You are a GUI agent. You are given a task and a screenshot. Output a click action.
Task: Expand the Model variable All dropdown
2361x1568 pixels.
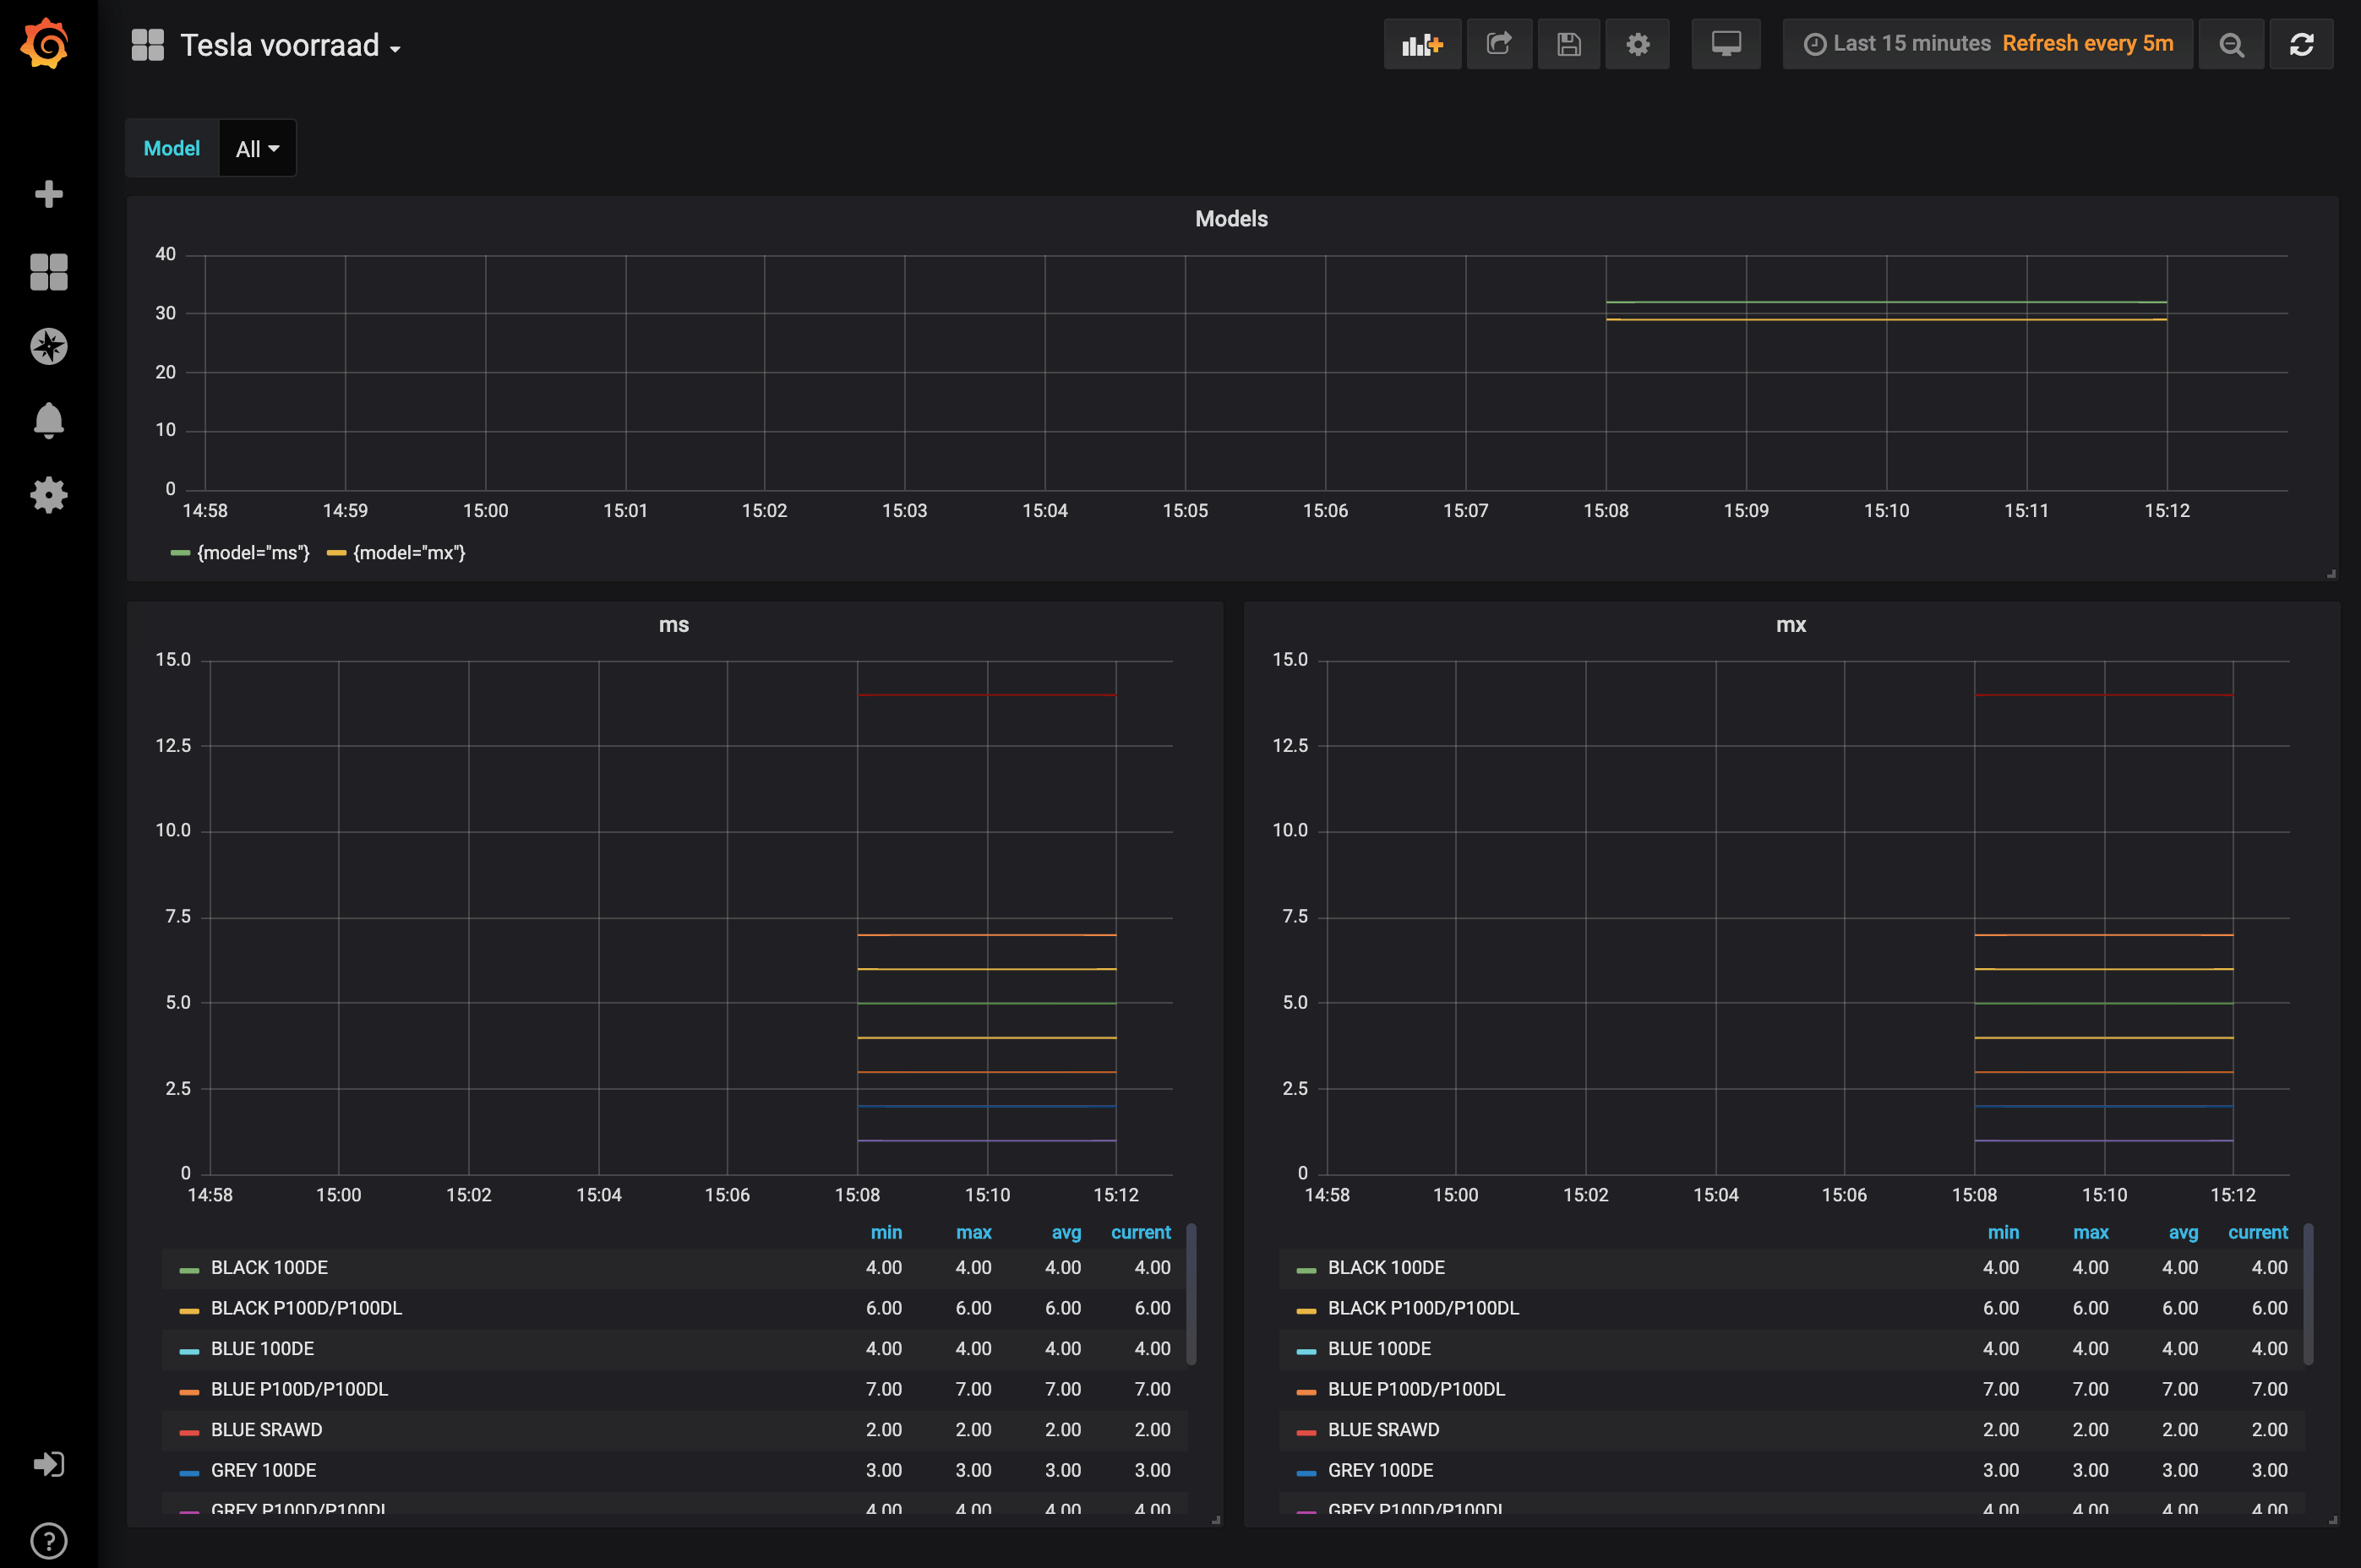tap(257, 149)
